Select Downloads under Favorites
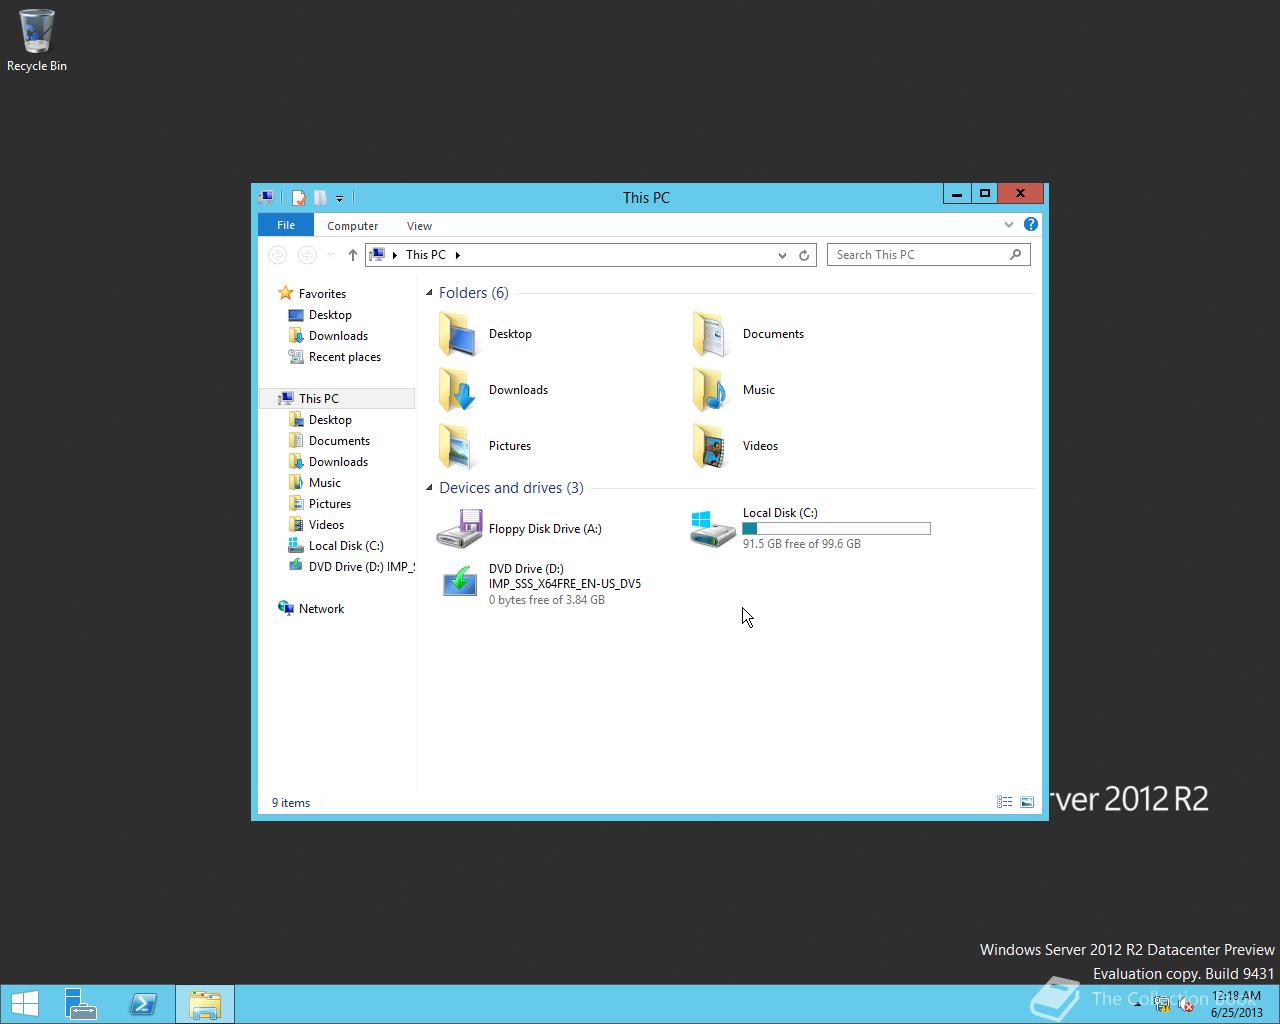Screen dimensions: 1280x1024 [x=328, y=335]
